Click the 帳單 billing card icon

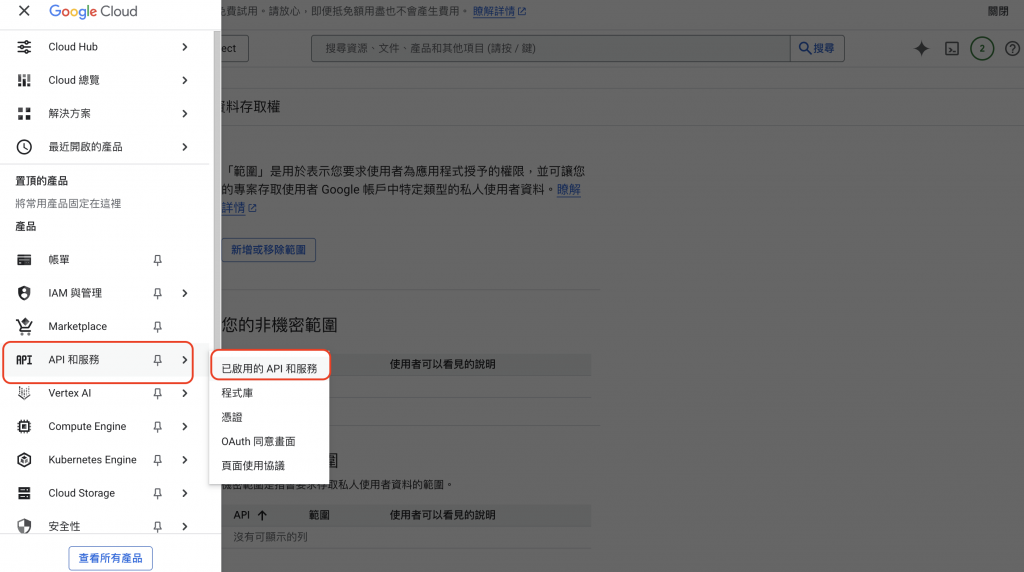point(24,260)
